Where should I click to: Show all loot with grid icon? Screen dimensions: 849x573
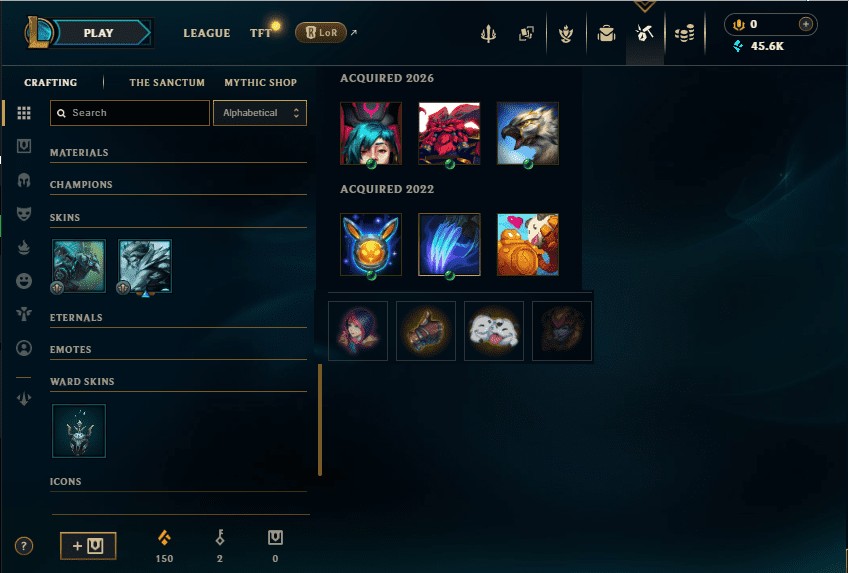click(24, 113)
